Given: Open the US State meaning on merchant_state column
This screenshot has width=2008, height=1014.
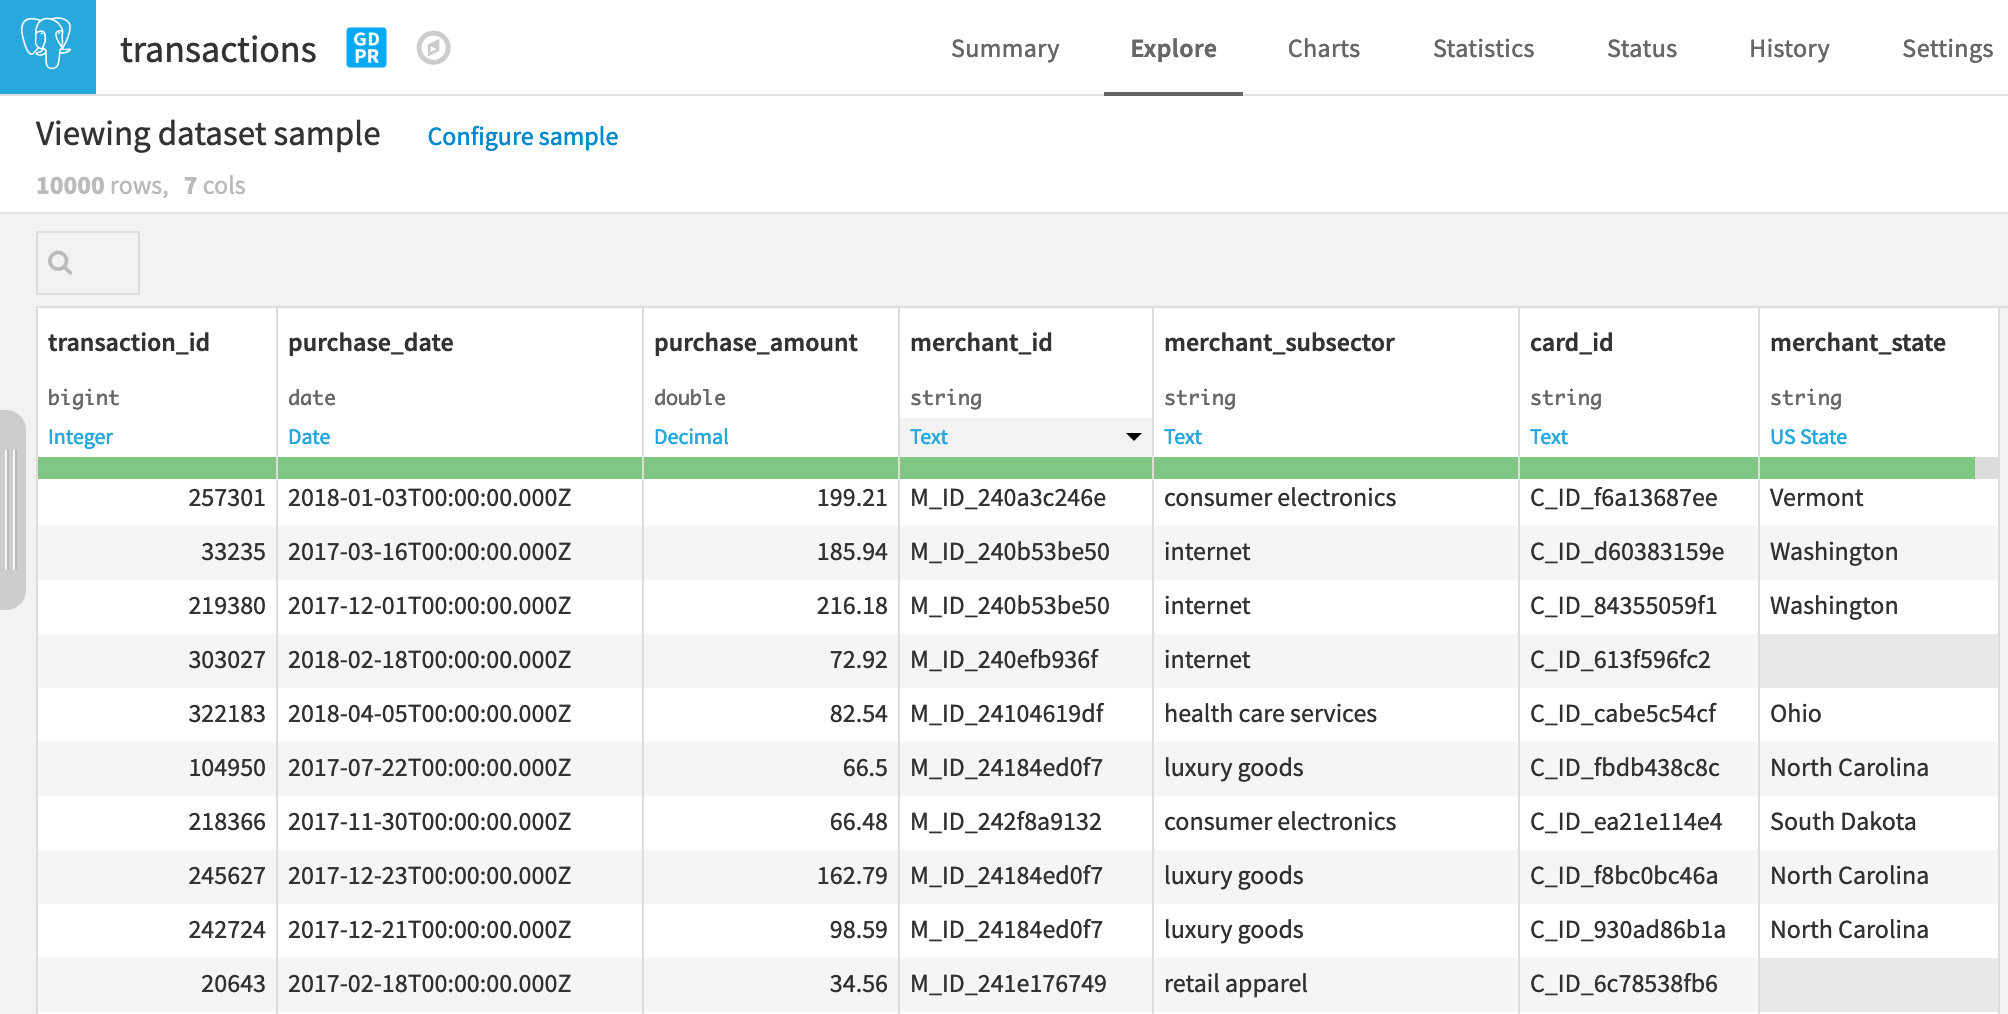Looking at the screenshot, I should click(1808, 437).
